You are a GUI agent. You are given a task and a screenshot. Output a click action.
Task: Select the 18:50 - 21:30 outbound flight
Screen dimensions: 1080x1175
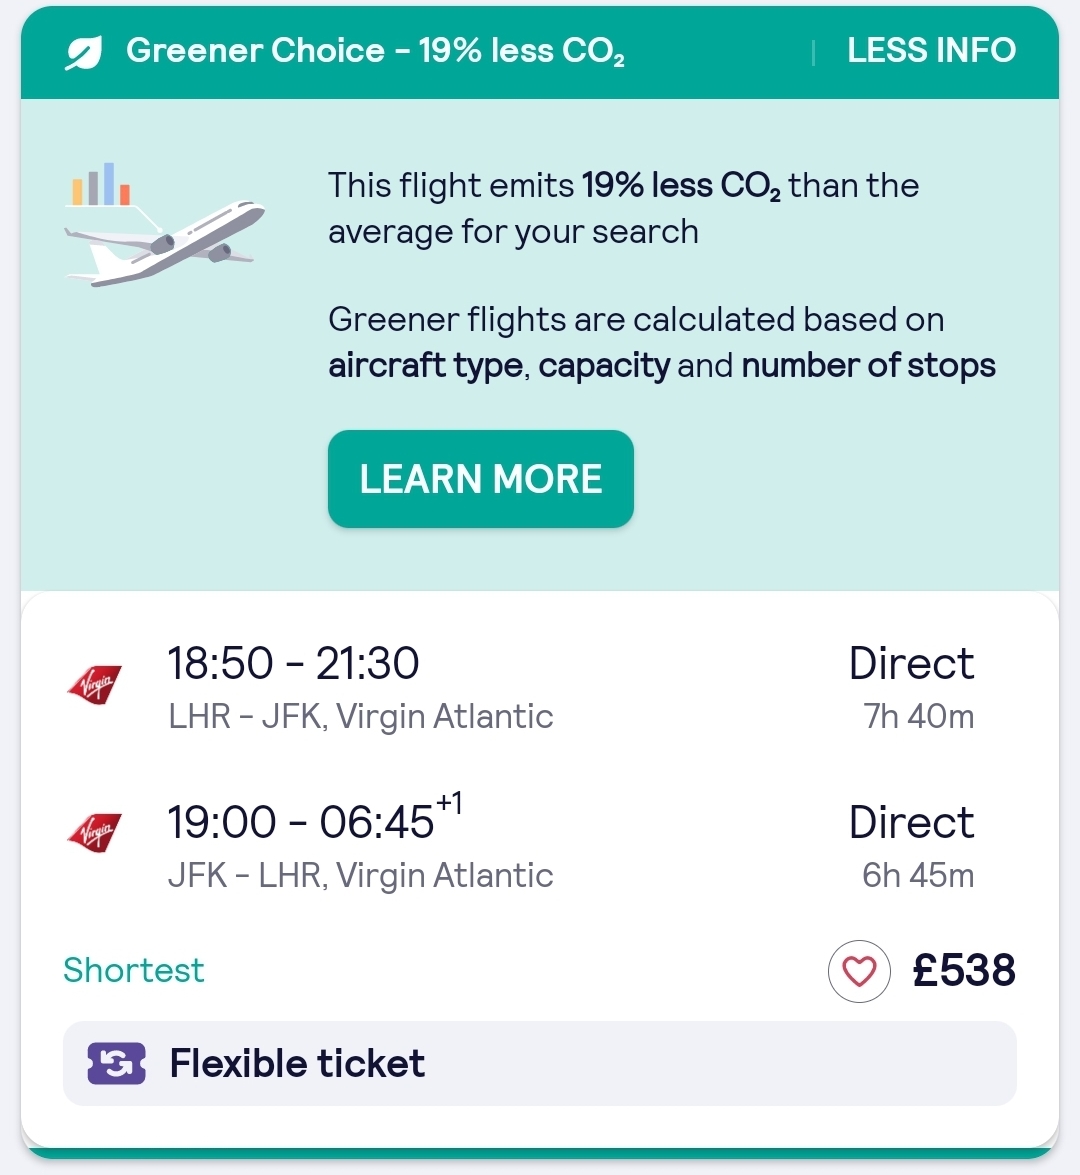pyautogui.click(x=293, y=663)
